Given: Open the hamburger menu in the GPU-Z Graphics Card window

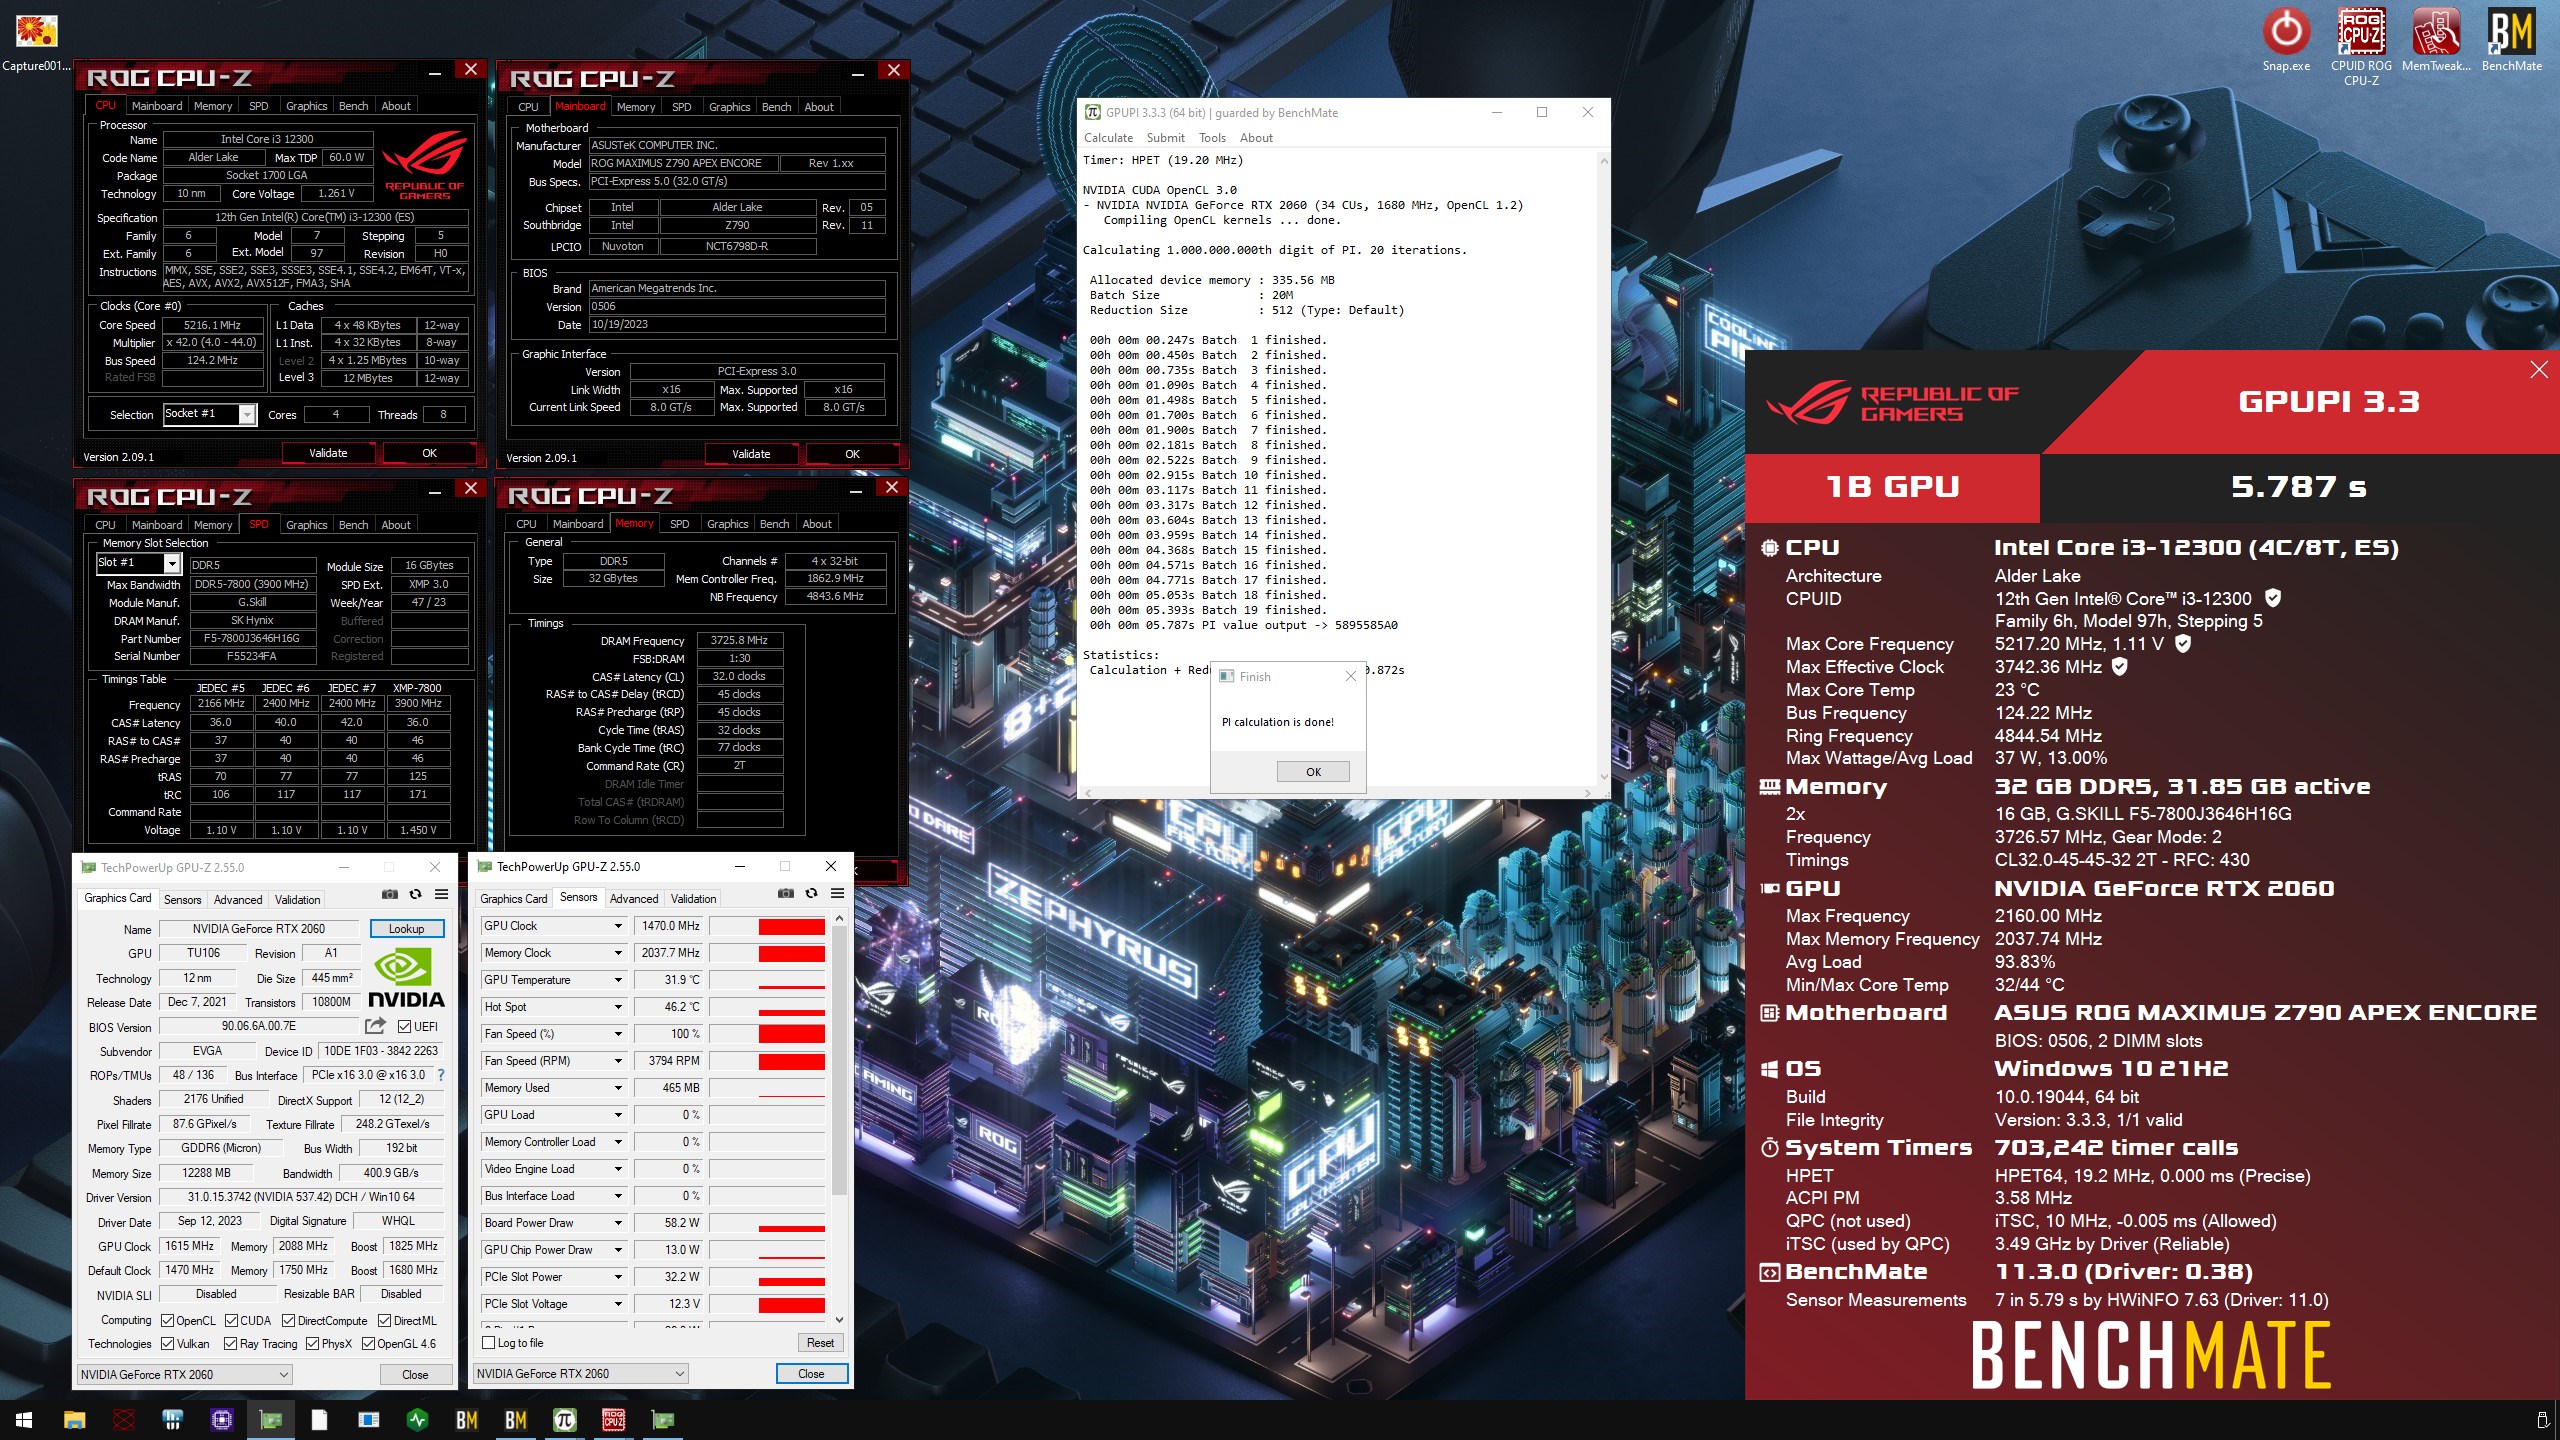Looking at the screenshot, I should click(441, 894).
